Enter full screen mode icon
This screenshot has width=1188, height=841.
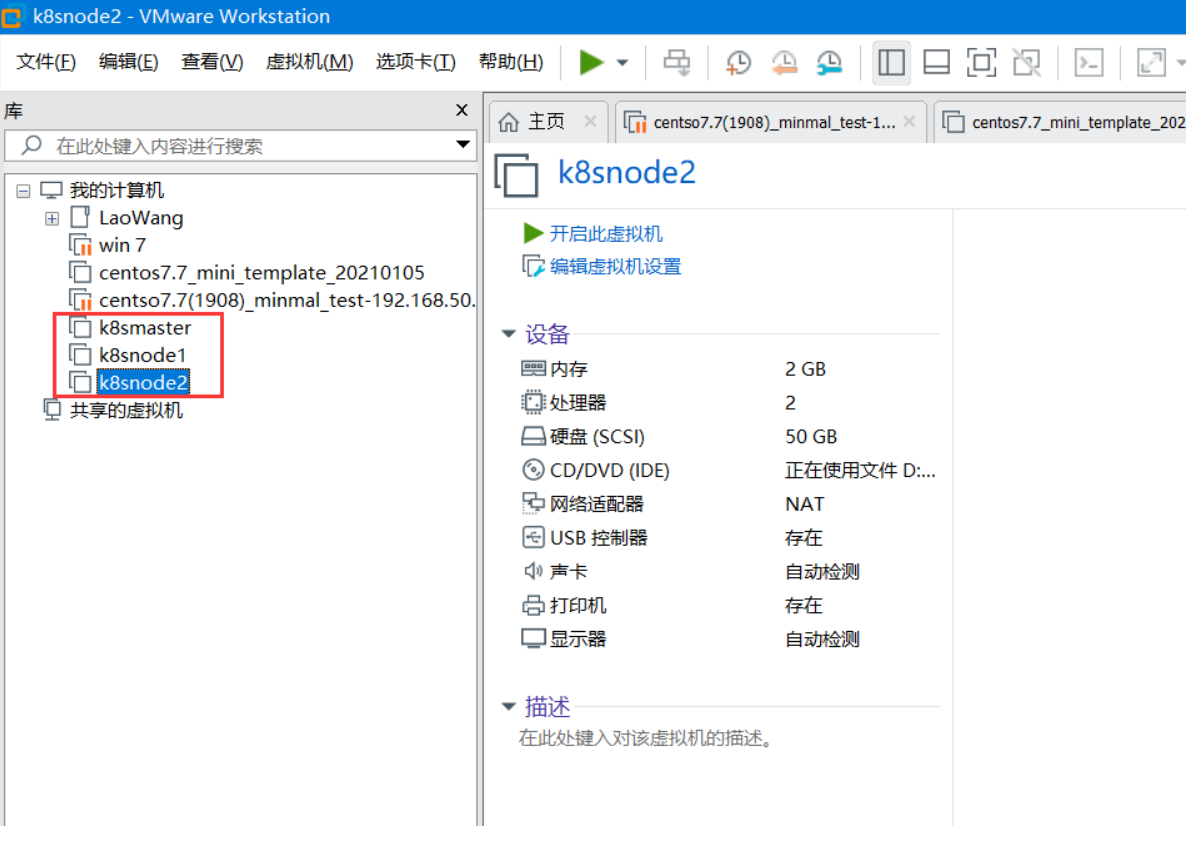[x=981, y=63]
